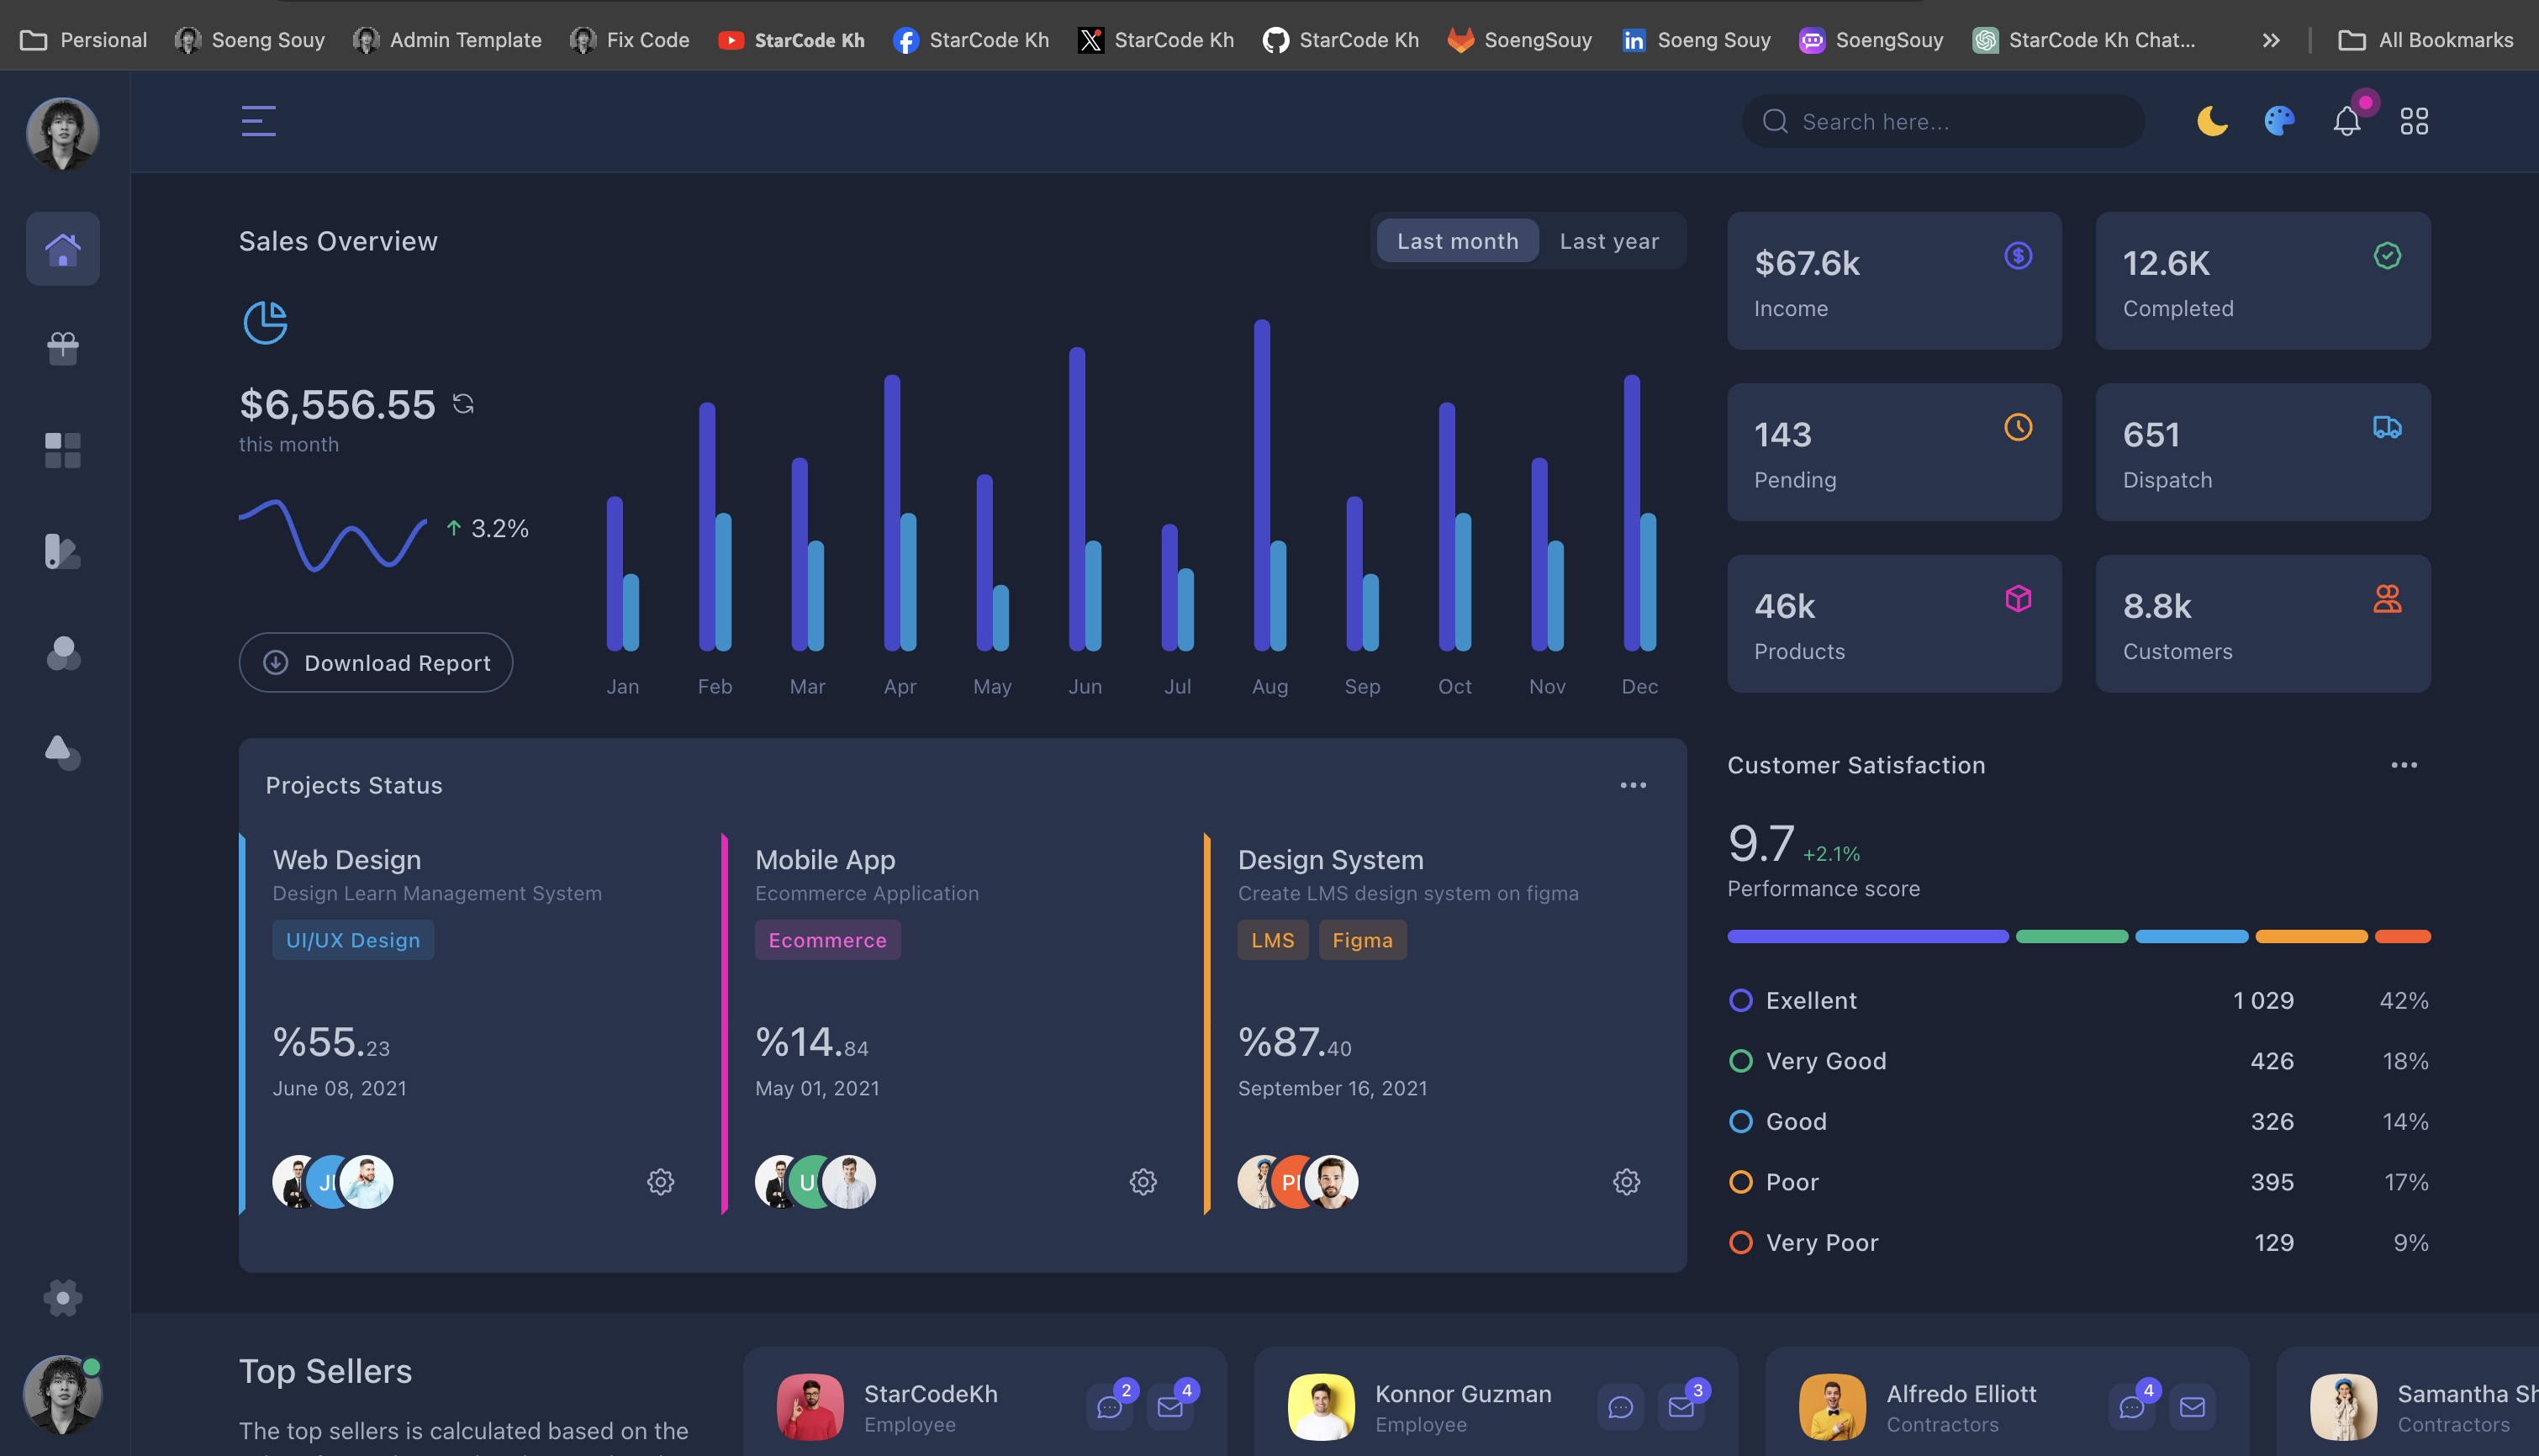Viewport: 2539px width, 1456px height.
Task: Click the Ecommerce tag
Action: pyautogui.click(x=827, y=940)
